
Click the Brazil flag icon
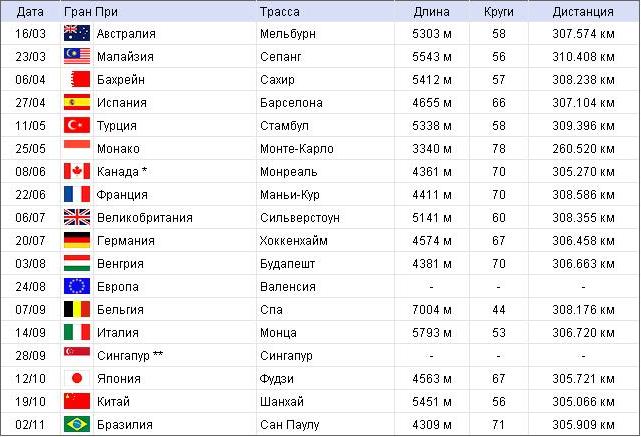[x=77, y=424]
